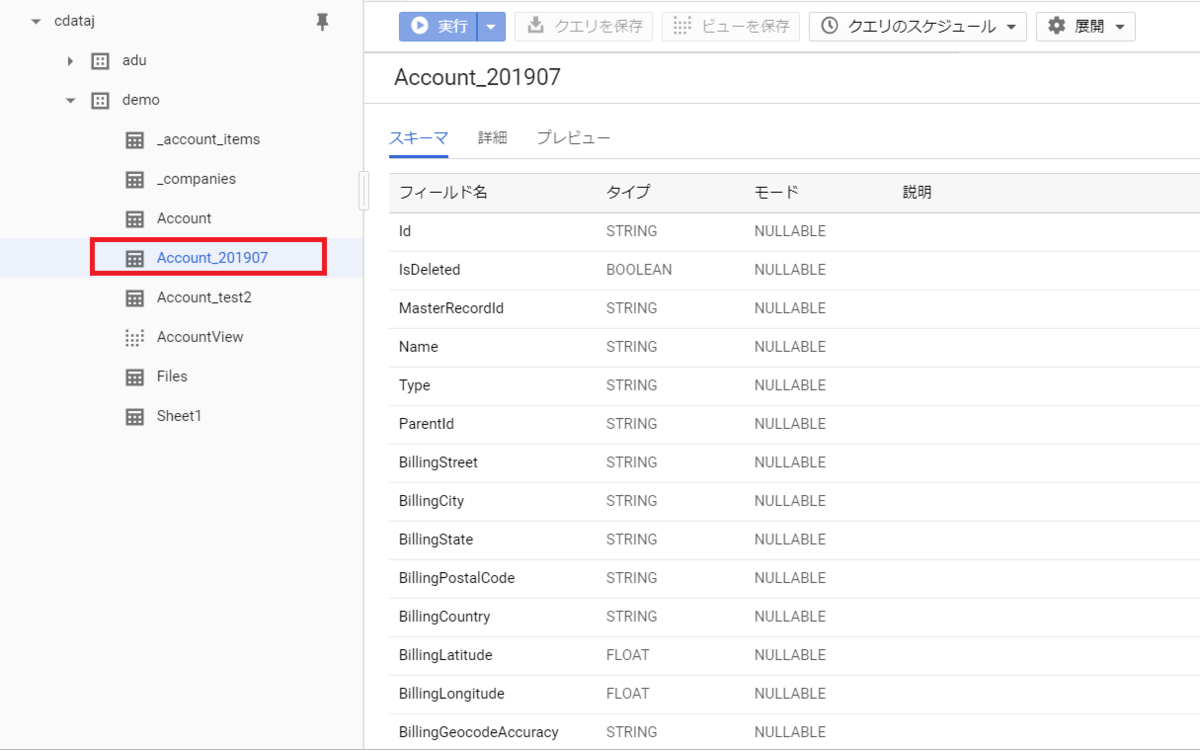The width and height of the screenshot is (1200, 751).
Task: Click the タイプ column header
Action: click(x=628, y=192)
